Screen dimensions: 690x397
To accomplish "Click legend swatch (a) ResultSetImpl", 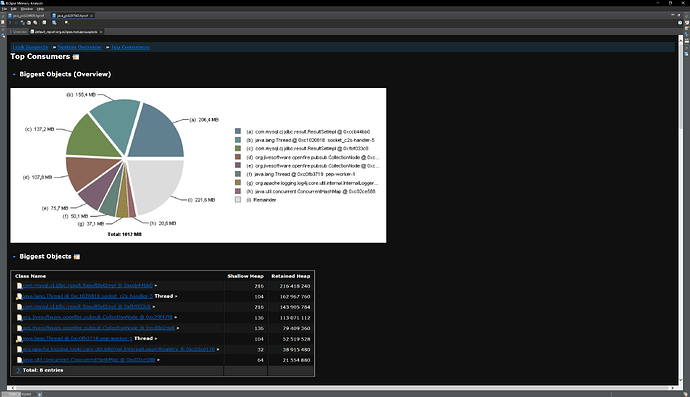I will click(x=238, y=131).
